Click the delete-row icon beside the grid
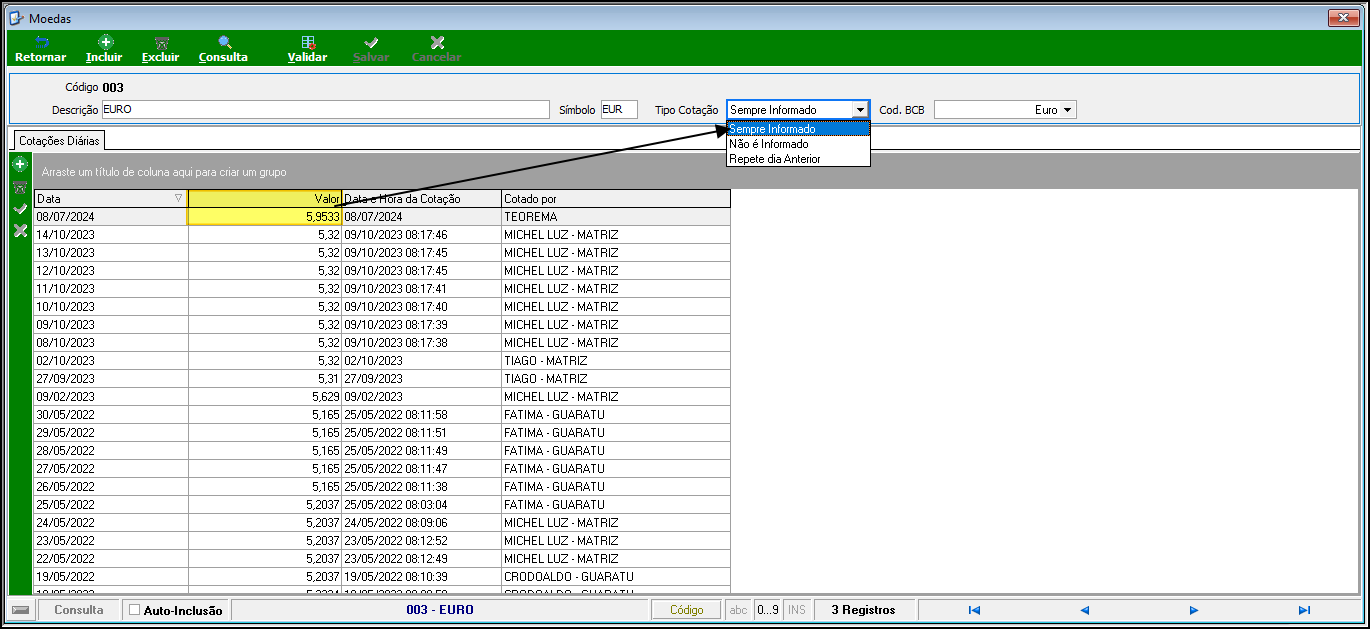Viewport: 1370px width, 629px height. coord(19,187)
